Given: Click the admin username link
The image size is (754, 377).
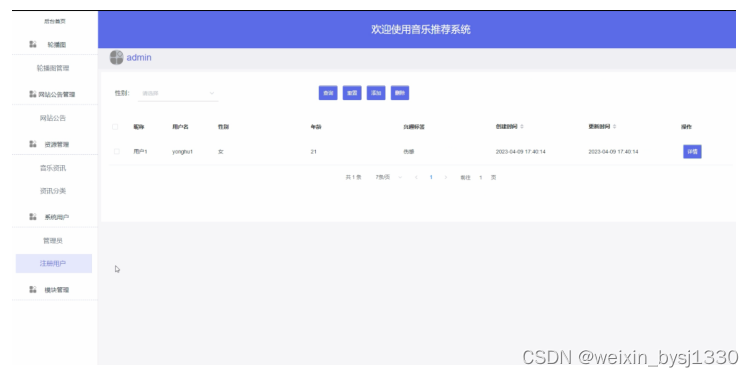Looking at the screenshot, I should coord(139,58).
